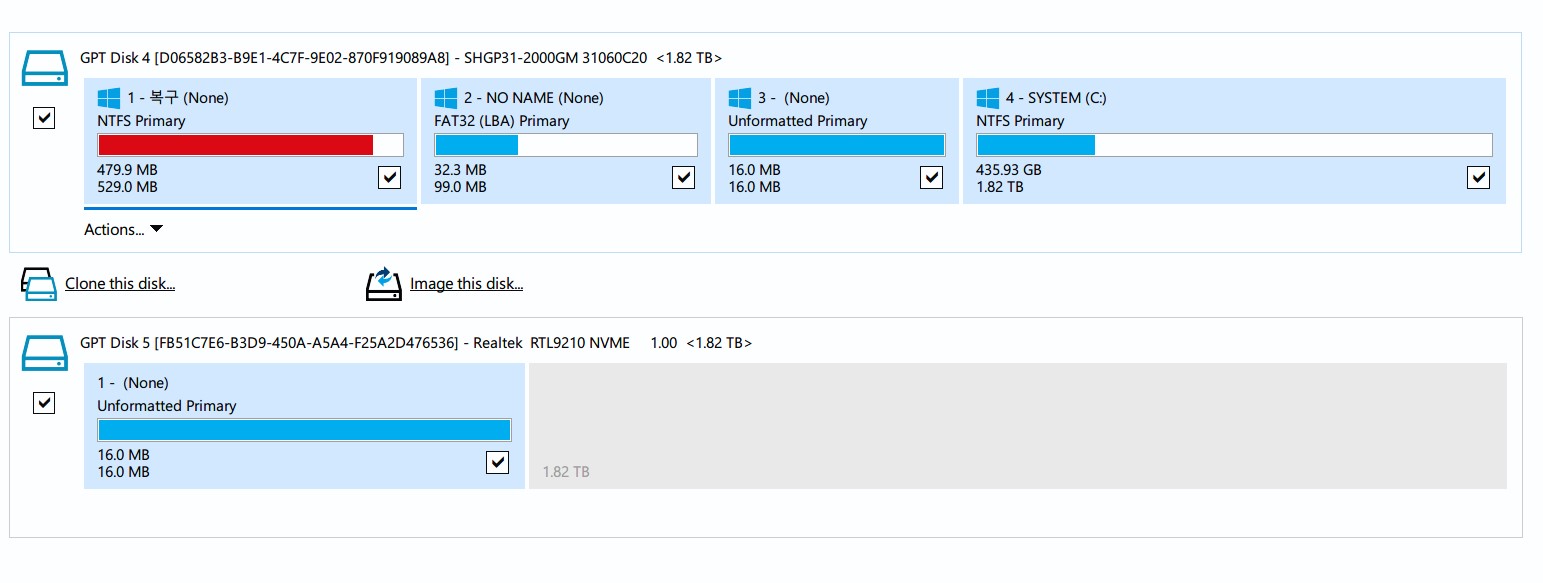Click the usage bar of SYSTEM (C:) partition

pos(1234,145)
